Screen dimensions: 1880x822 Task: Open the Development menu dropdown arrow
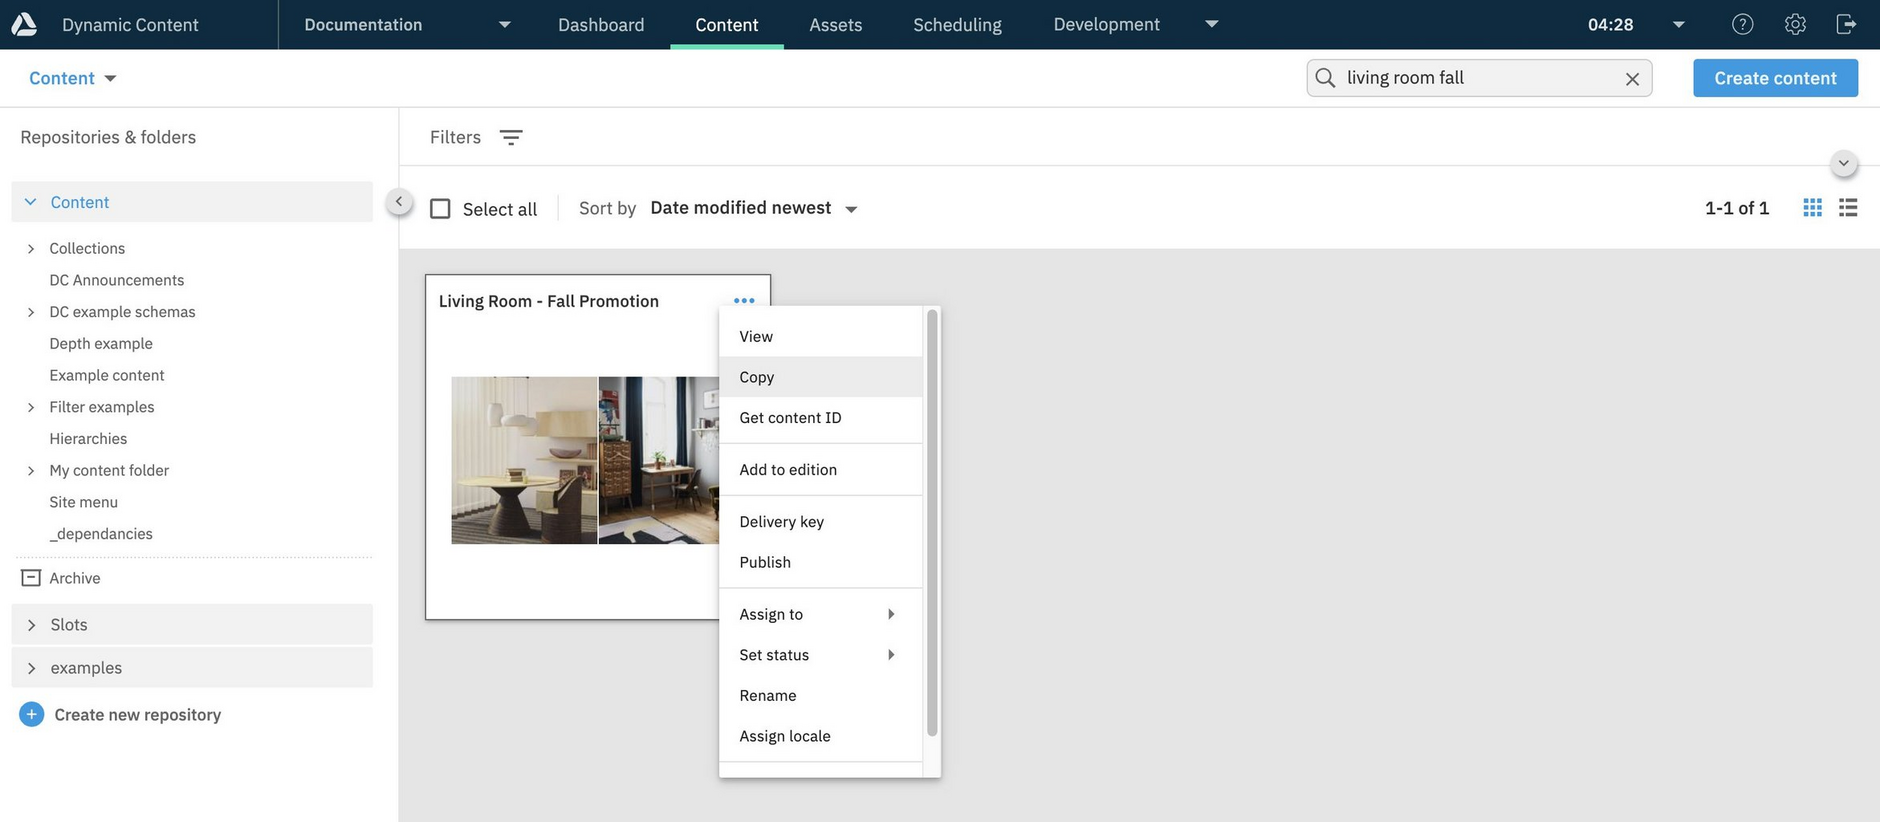pos(1211,24)
